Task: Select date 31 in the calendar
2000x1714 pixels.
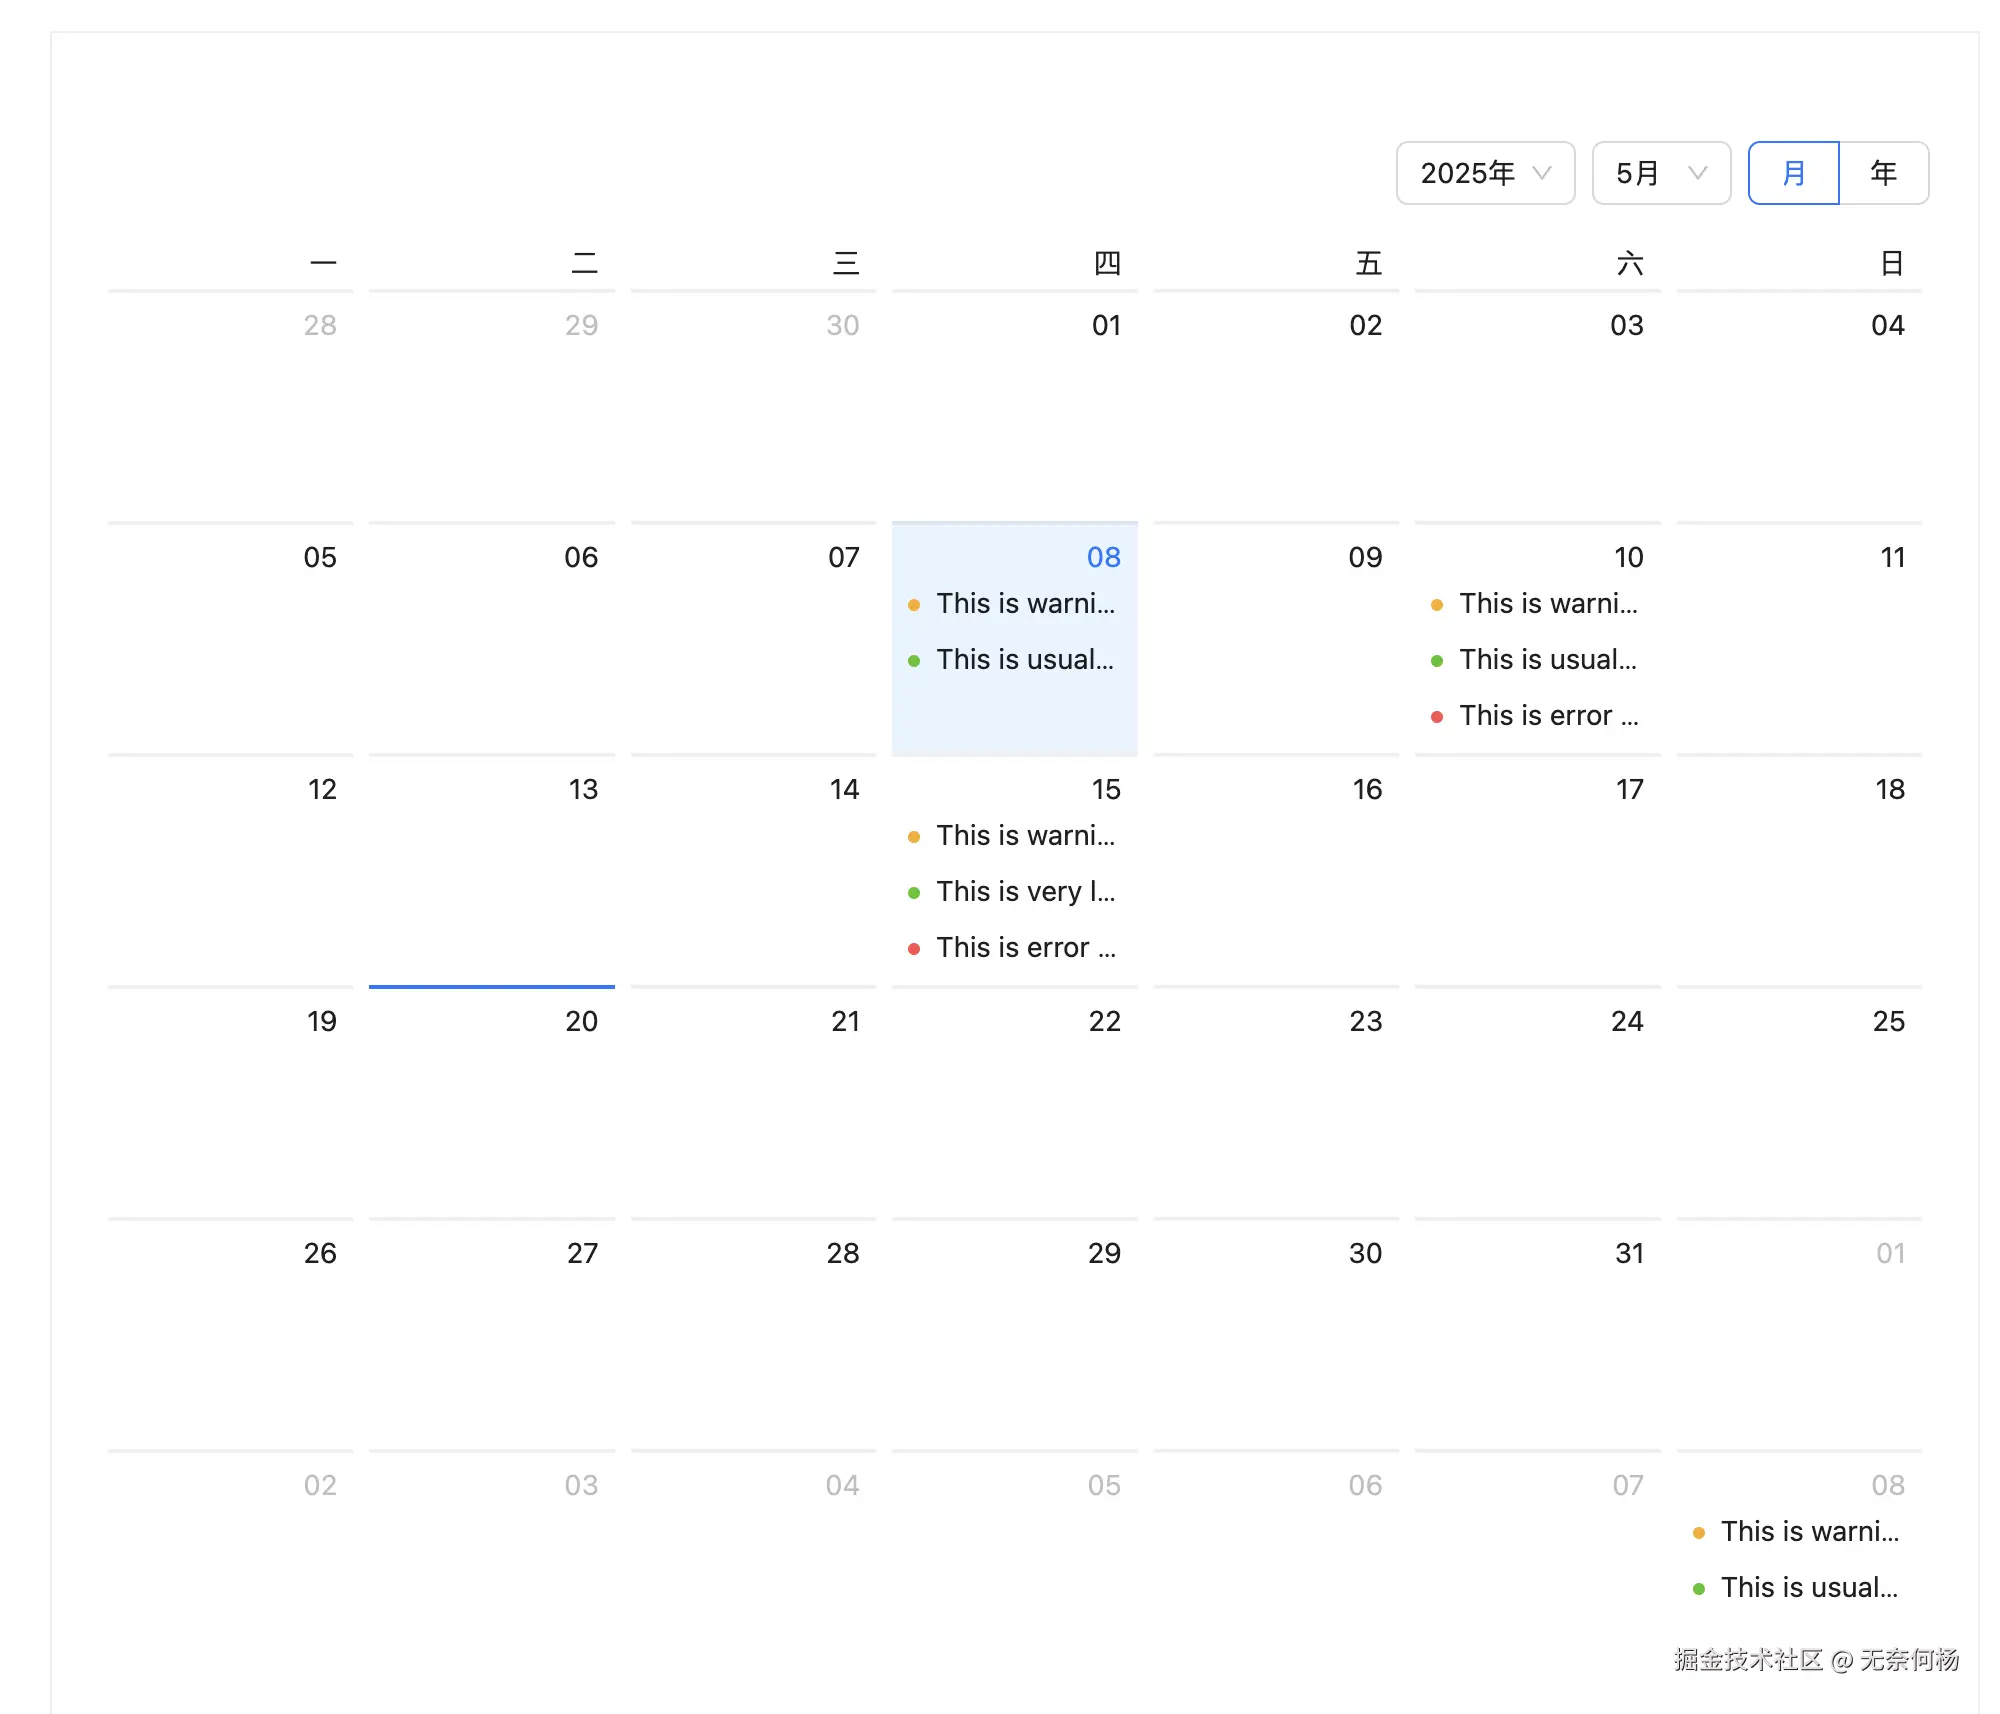Action: coord(1629,1253)
